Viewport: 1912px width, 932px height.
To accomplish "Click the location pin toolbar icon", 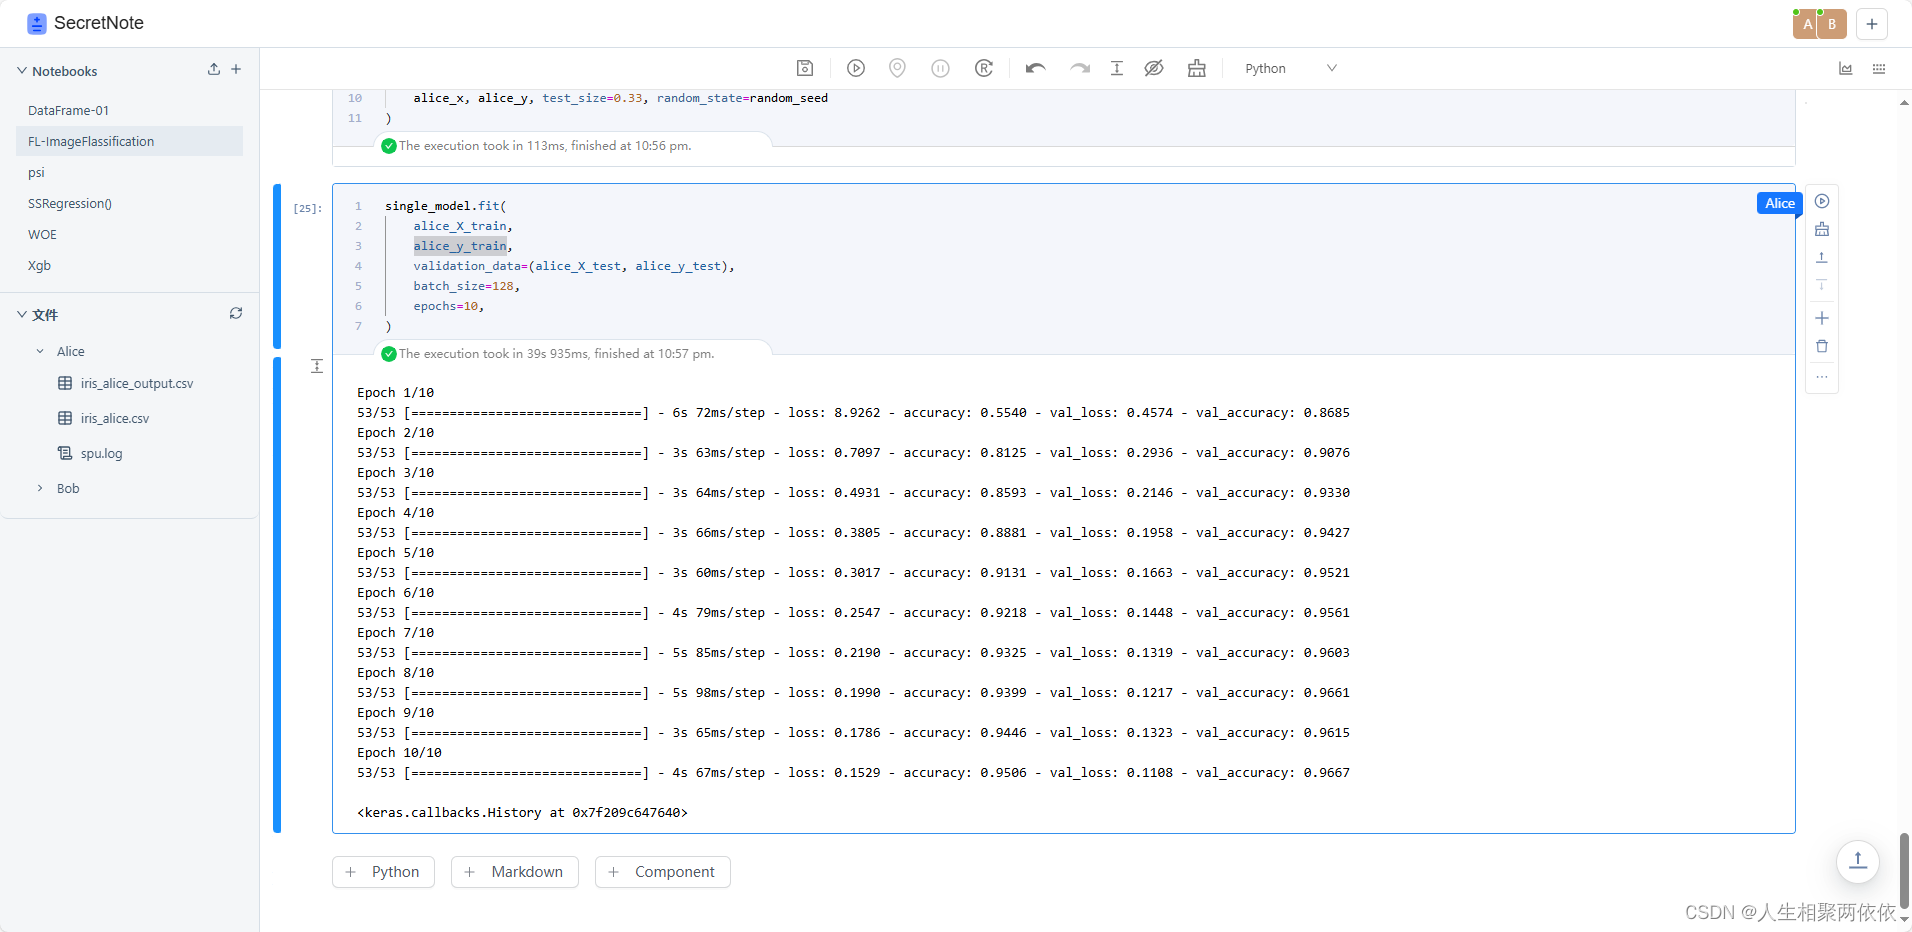I will (x=897, y=68).
